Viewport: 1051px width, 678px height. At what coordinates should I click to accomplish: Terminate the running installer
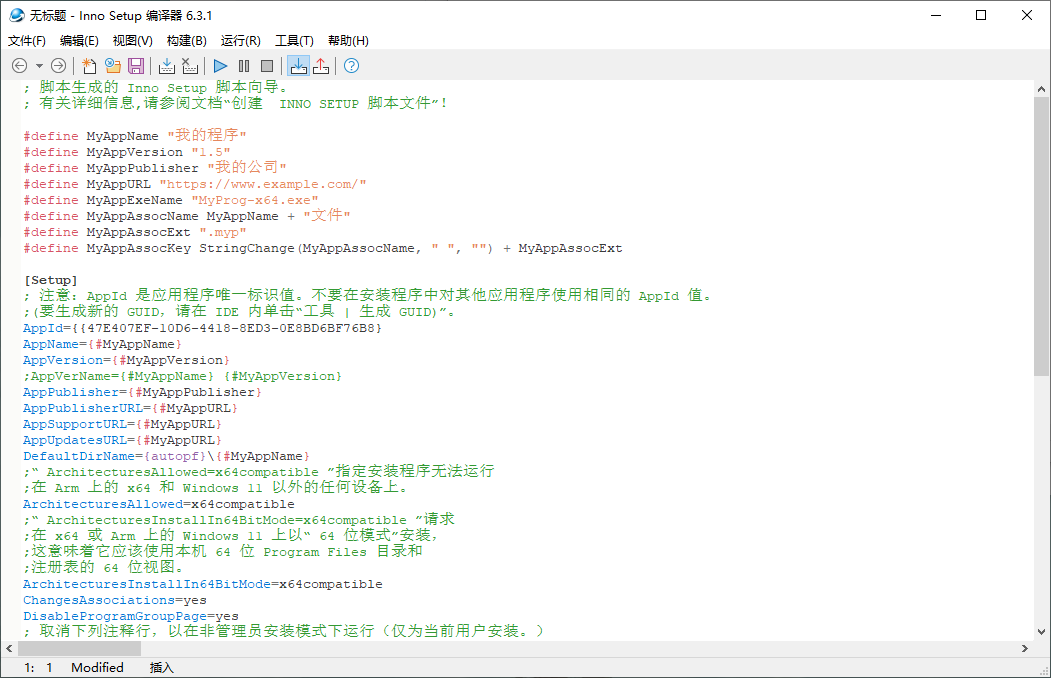click(265, 66)
